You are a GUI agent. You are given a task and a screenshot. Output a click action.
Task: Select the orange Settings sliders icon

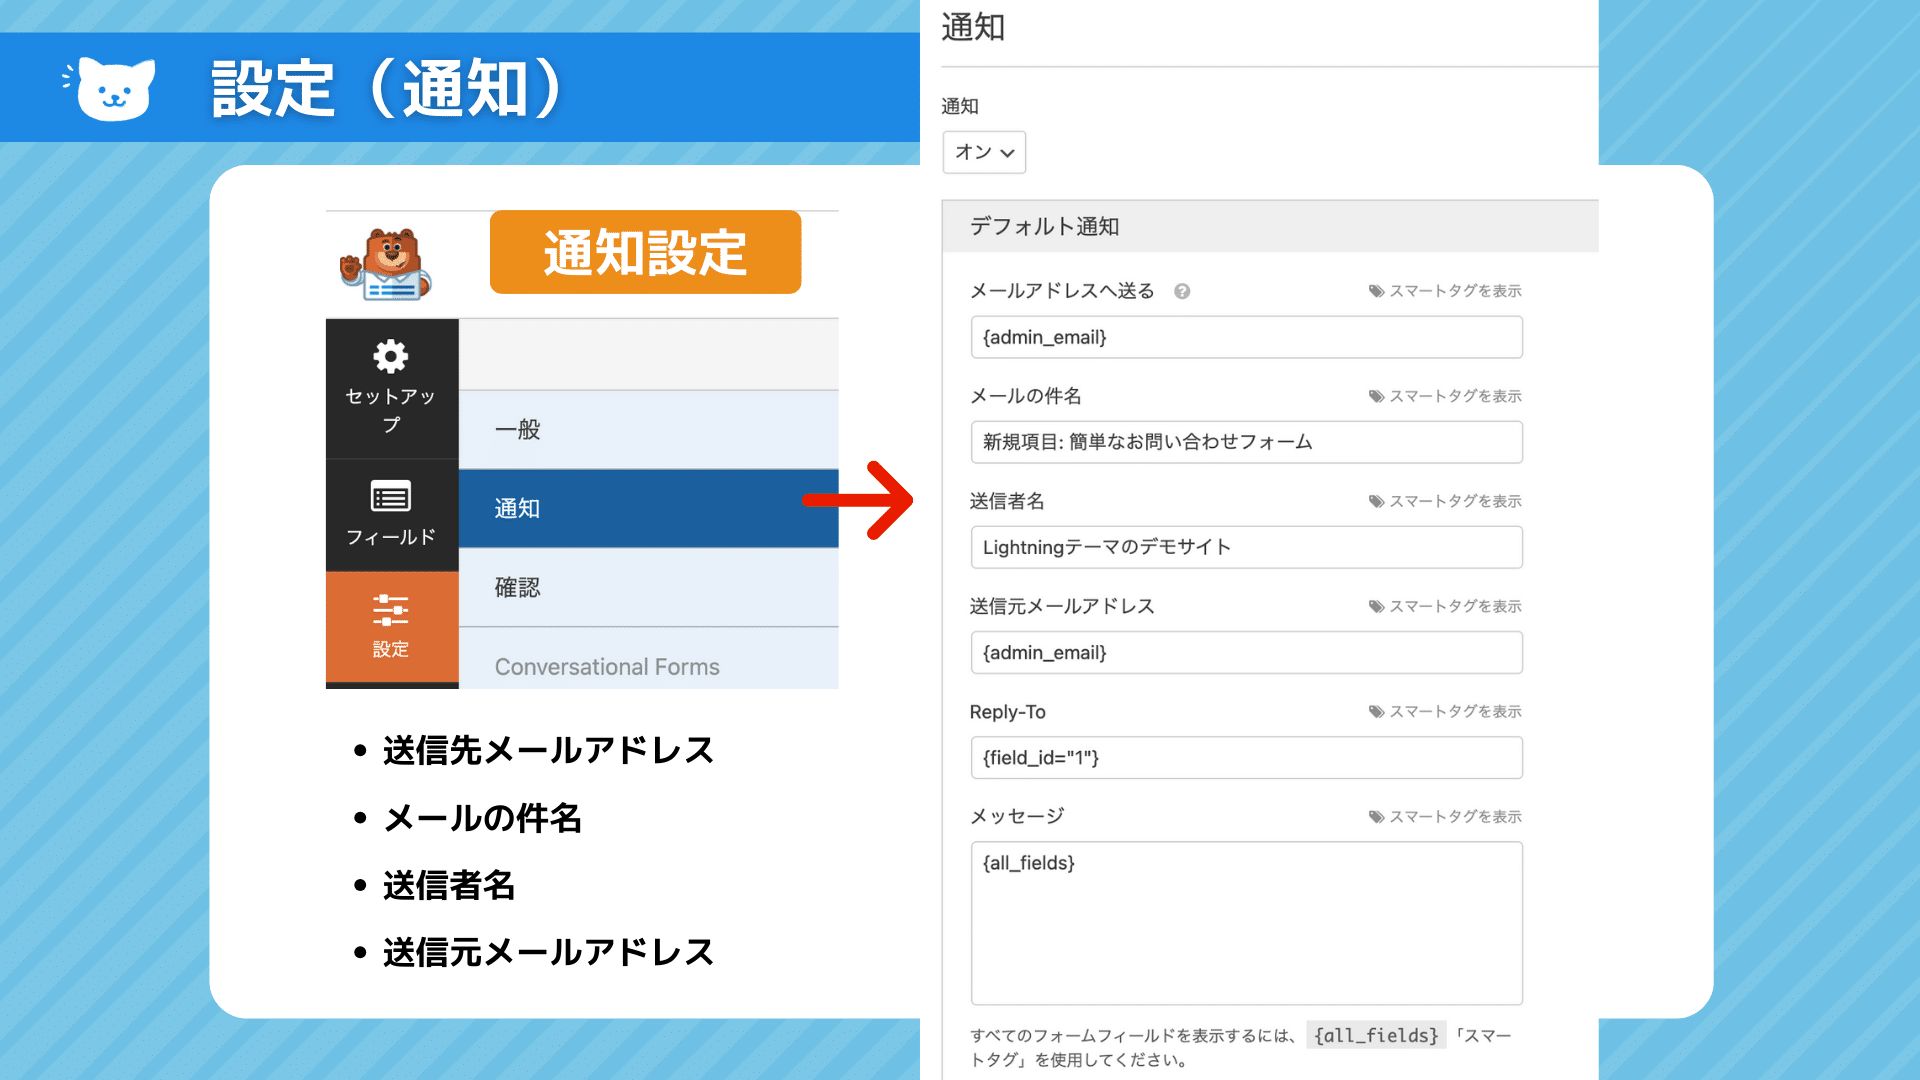pos(390,610)
